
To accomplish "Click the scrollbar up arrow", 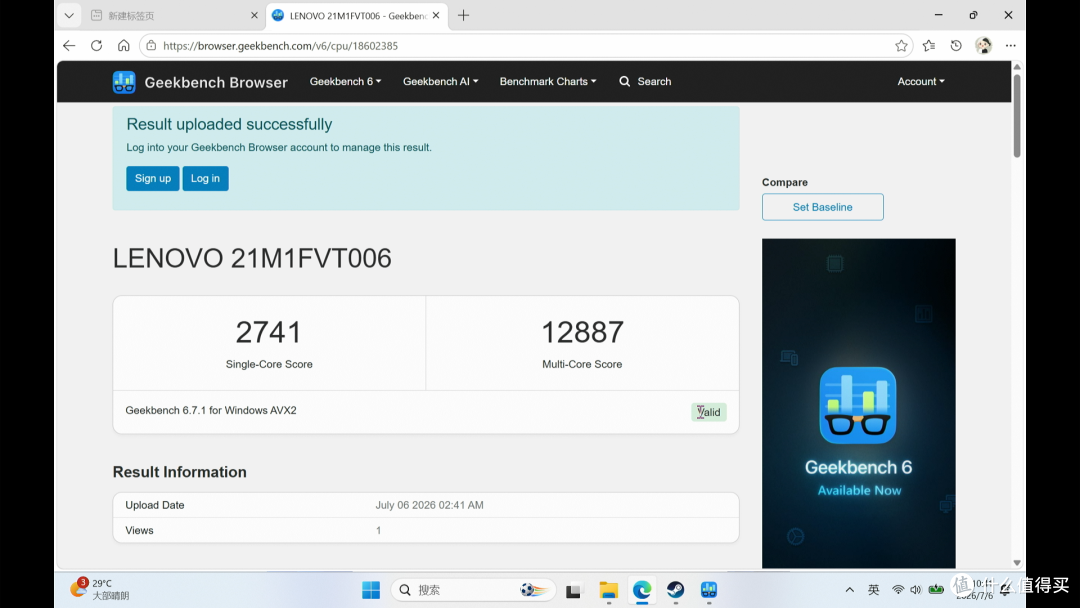I will 1017,67.
